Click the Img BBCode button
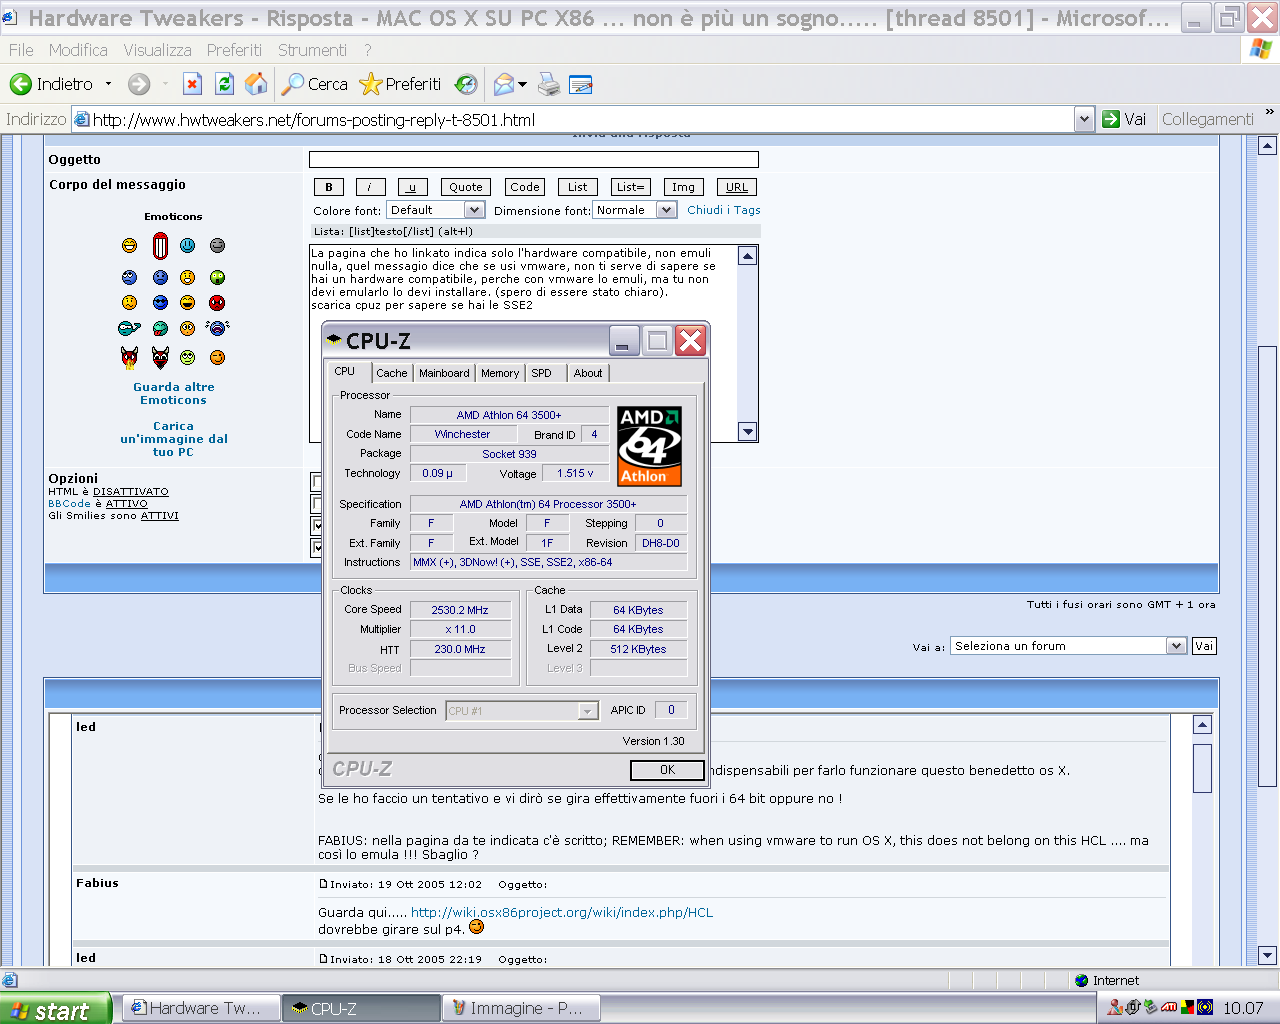The width and height of the screenshot is (1280, 1024). coord(683,187)
